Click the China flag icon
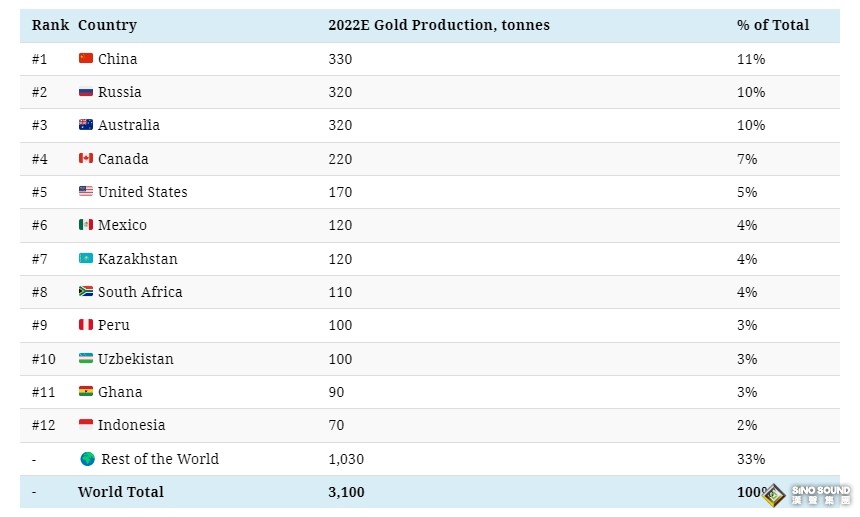This screenshot has width=860, height=517. pos(86,59)
